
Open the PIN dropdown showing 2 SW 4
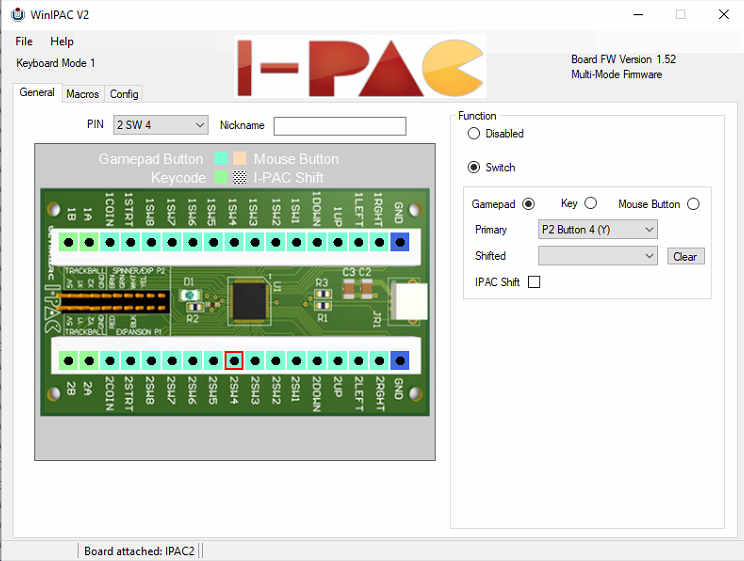(160, 125)
